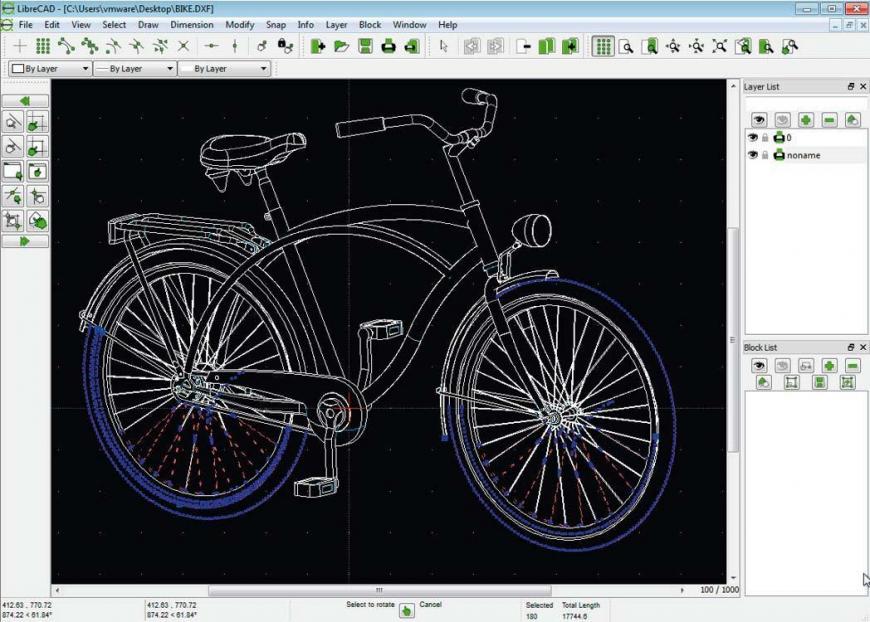Screen dimensions: 870x622
Task: Remove layer with minus icon
Action: pos(829,119)
